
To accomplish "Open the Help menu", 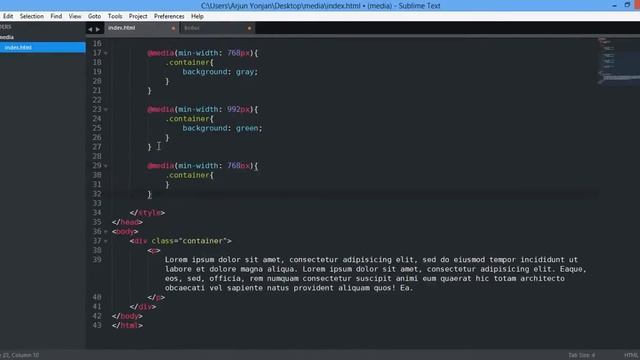I will 197,16.
